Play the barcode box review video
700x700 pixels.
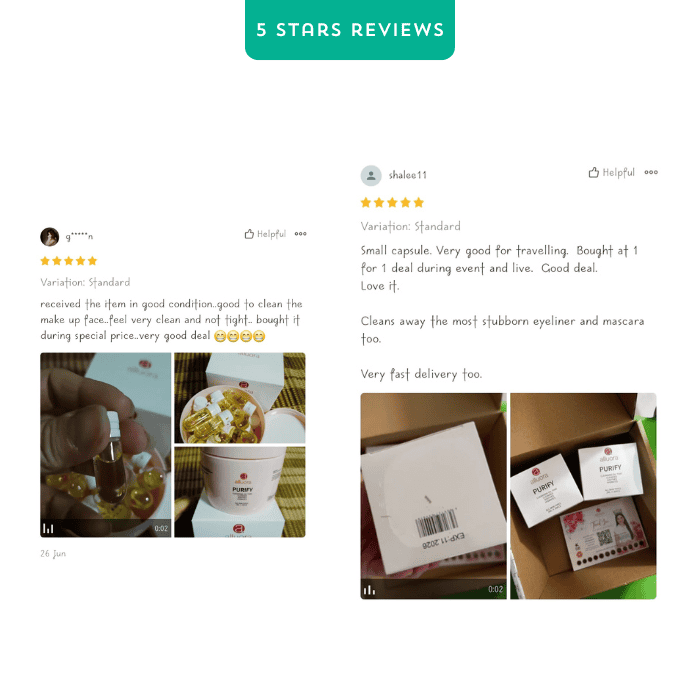point(433,496)
